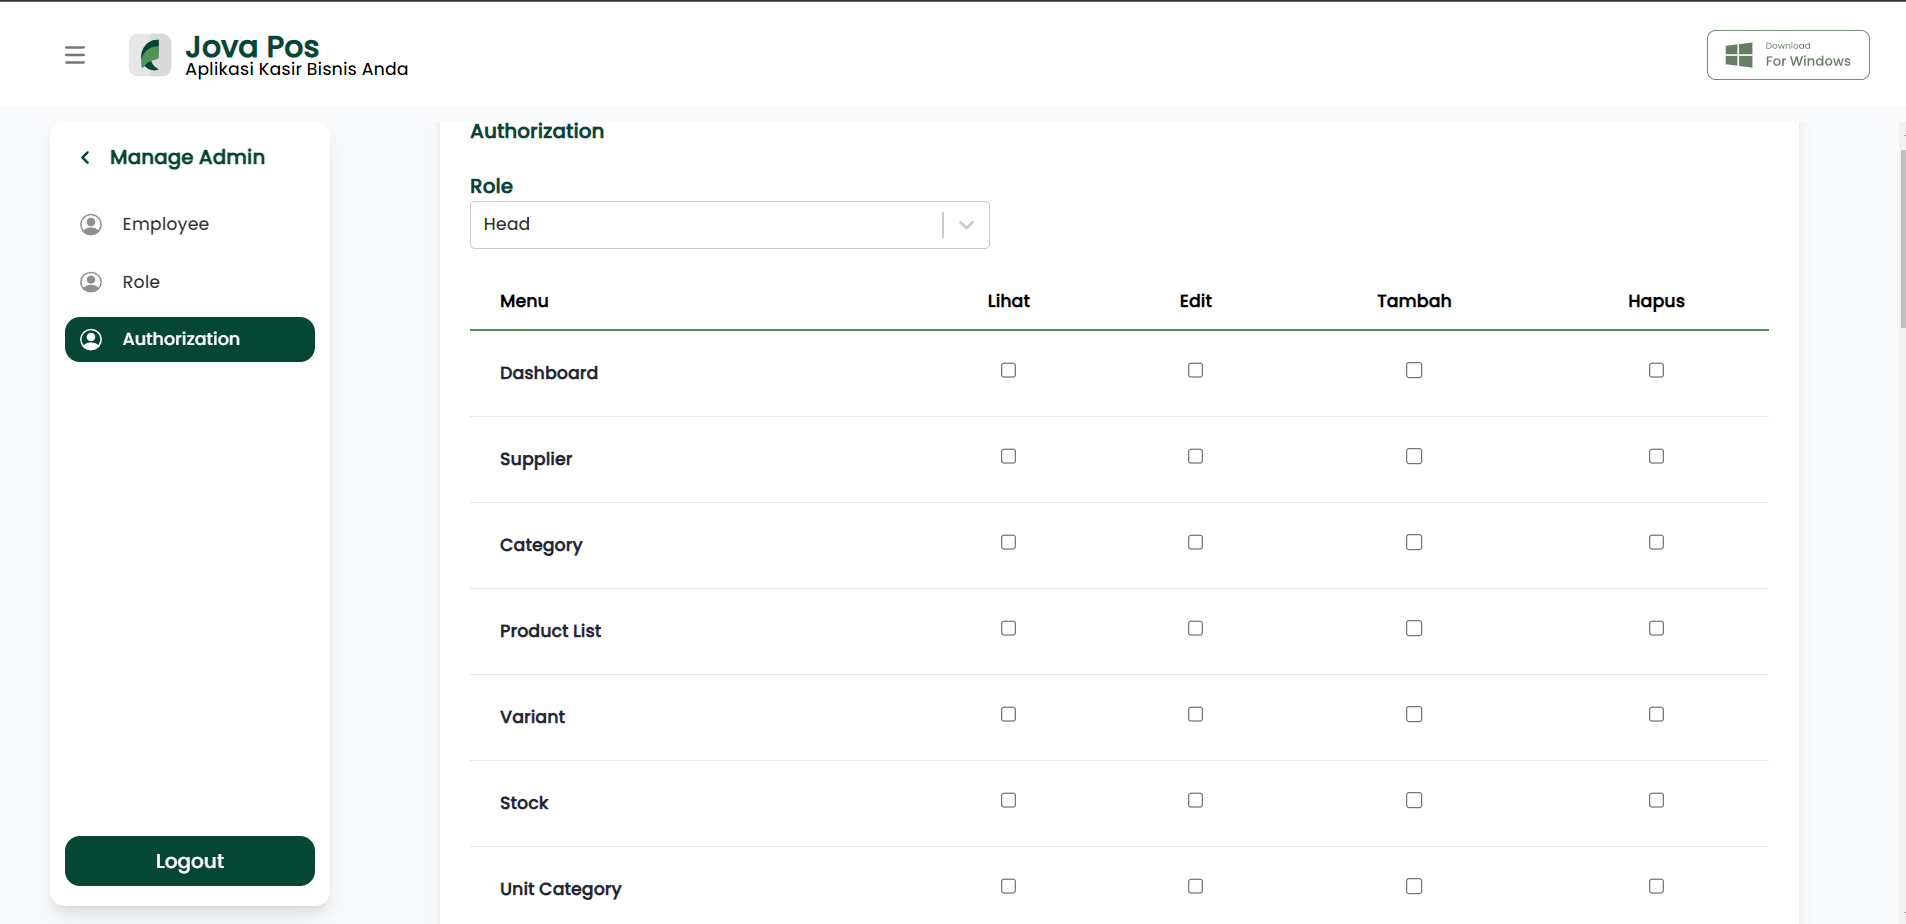This screenshot has height=924, width=1906.
Task: Open the hamburger menu icon
Action: [75, 55]
